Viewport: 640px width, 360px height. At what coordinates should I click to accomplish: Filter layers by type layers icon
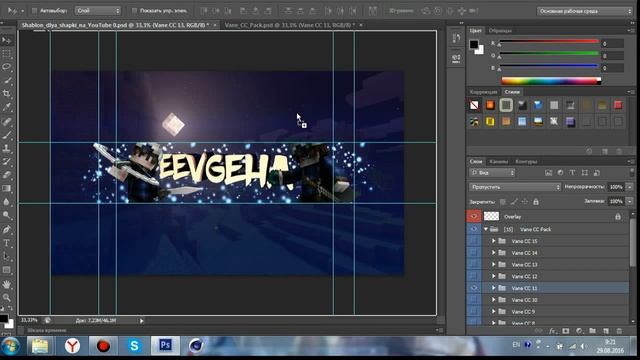point(573,173)
